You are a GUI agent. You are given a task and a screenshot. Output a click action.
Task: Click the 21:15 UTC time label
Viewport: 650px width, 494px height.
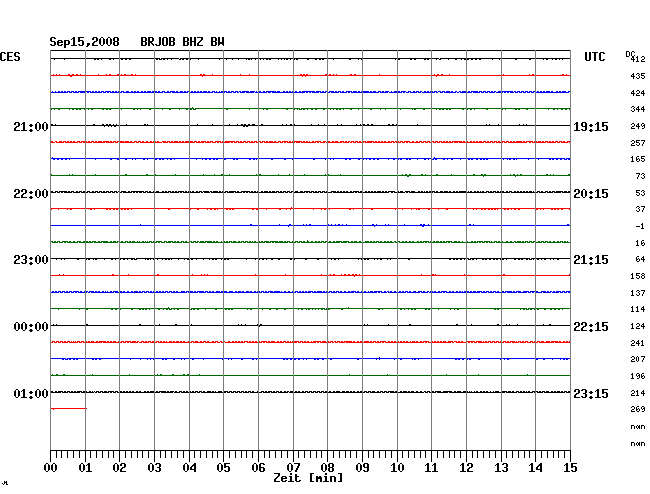click(591, 260)
